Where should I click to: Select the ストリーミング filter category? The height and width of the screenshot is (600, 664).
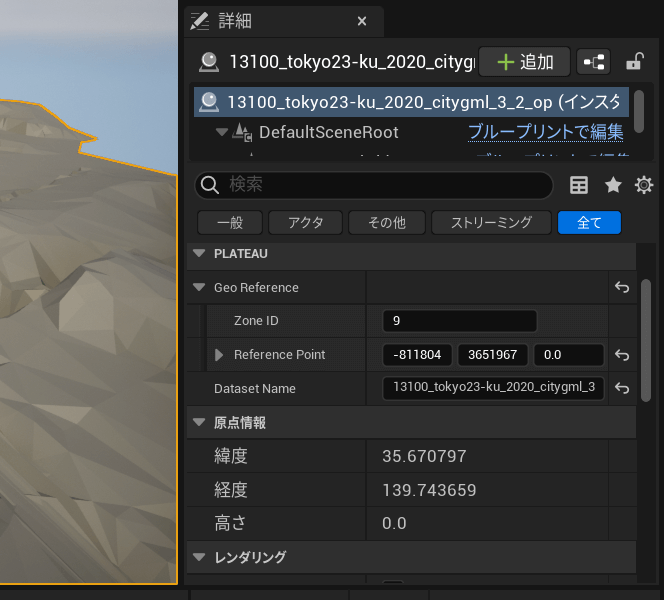[x=491, y=223]
